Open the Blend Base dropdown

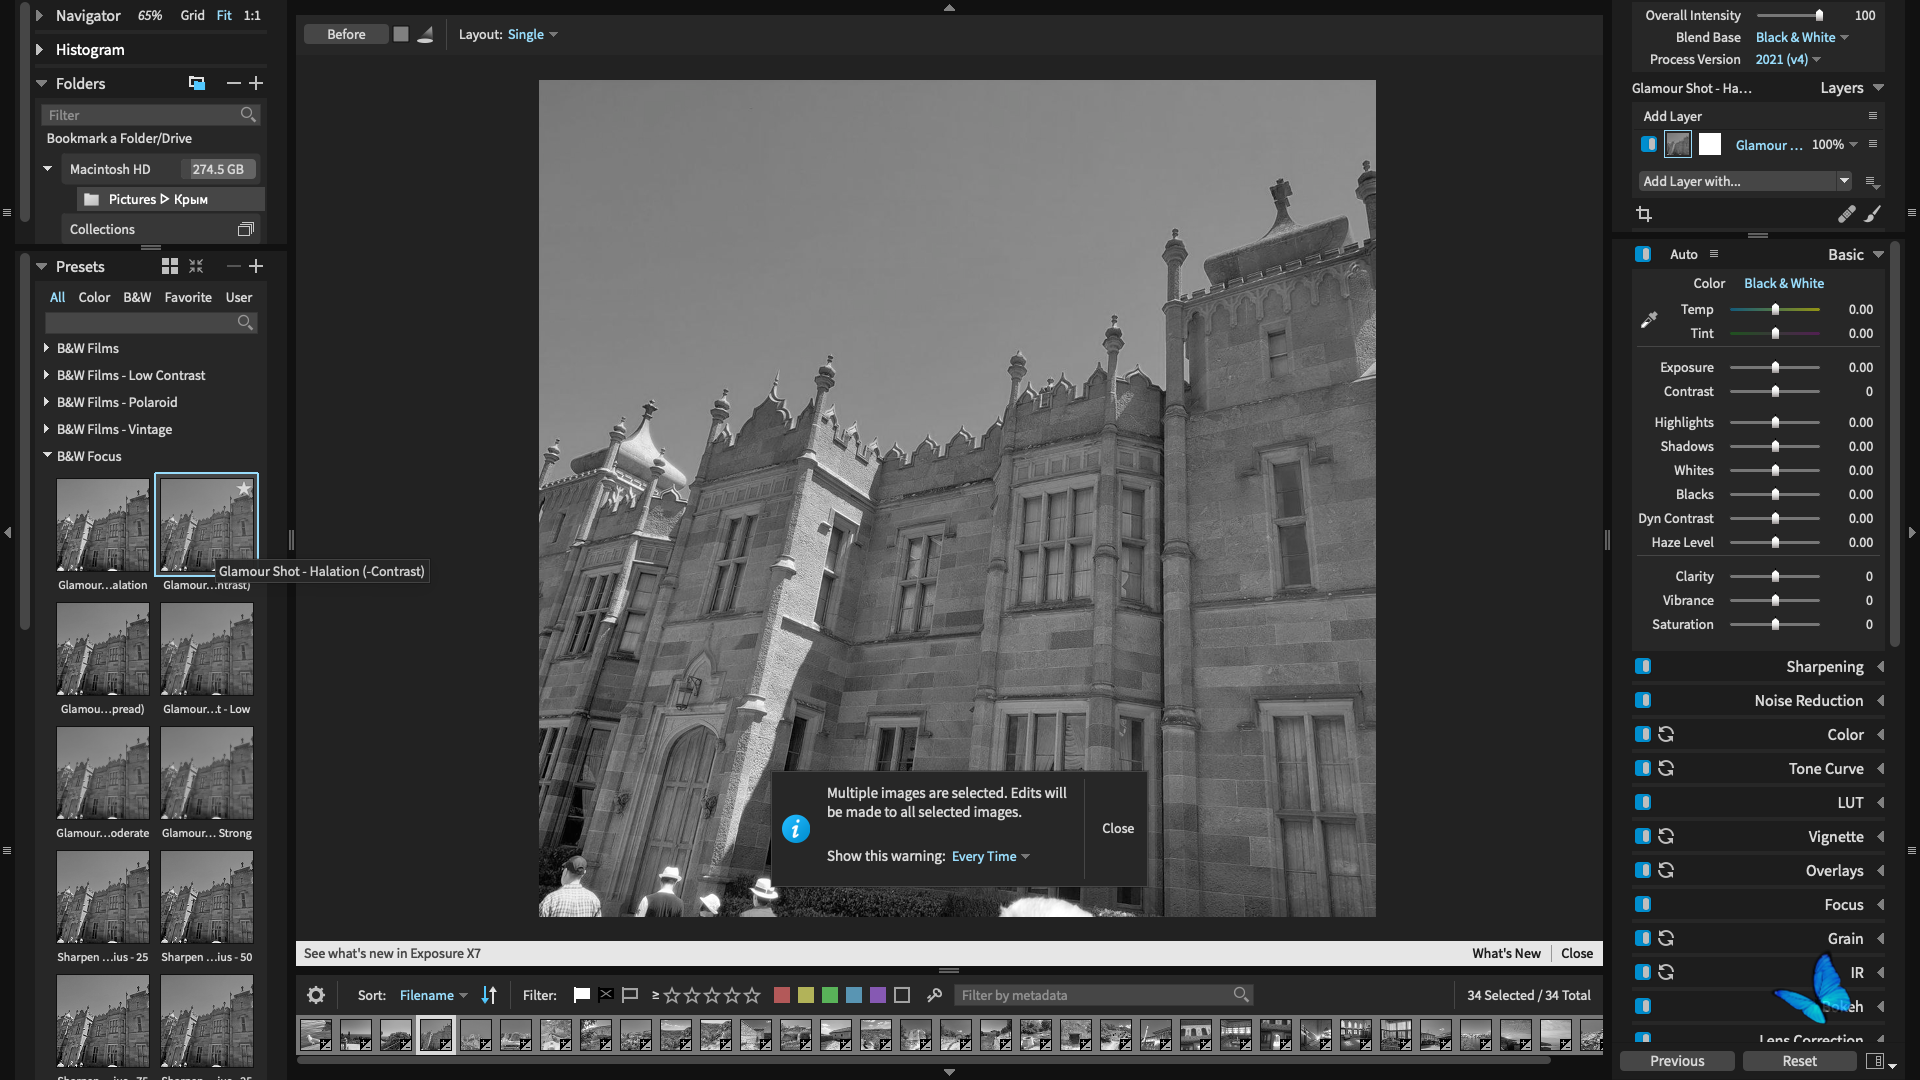[1802, 38]
